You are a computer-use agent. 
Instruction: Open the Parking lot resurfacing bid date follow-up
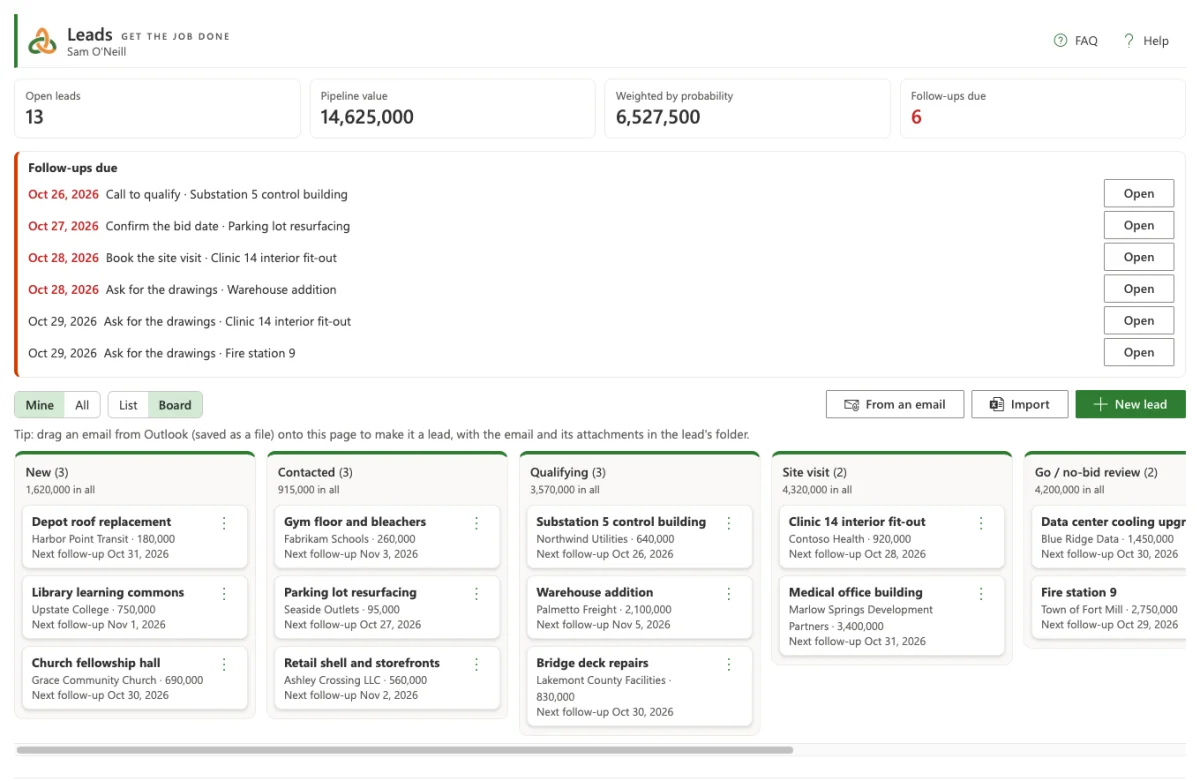click(x=1139, y=226)
